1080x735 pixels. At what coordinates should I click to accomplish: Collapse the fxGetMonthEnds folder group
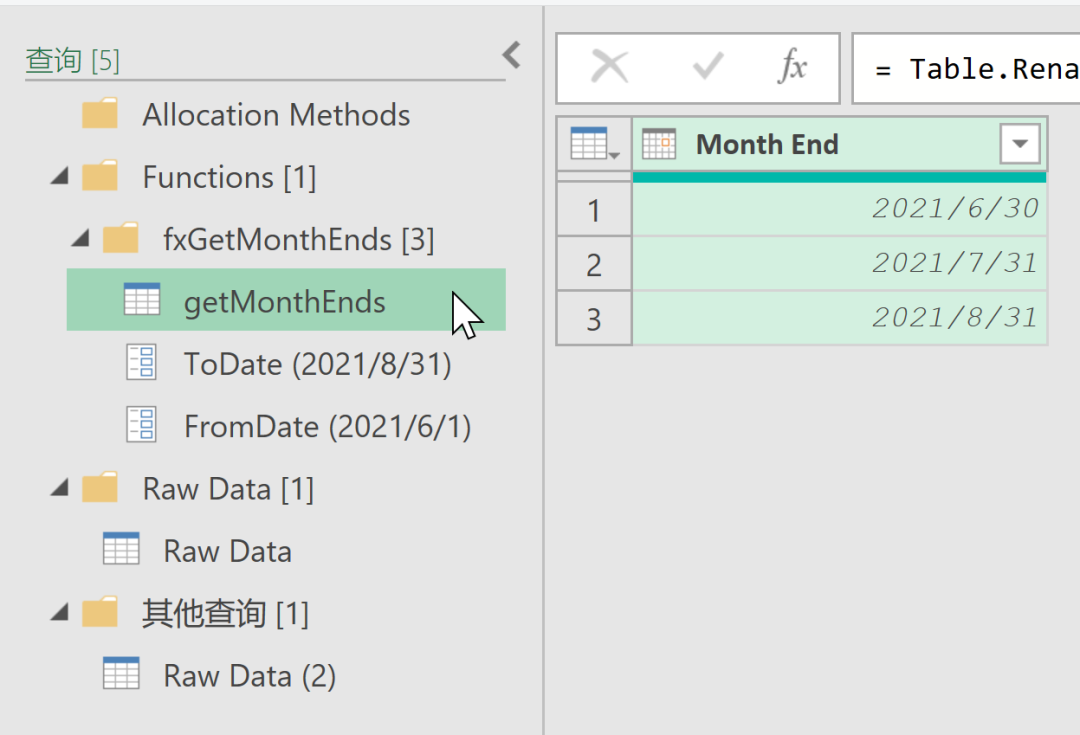coord(81,240)
